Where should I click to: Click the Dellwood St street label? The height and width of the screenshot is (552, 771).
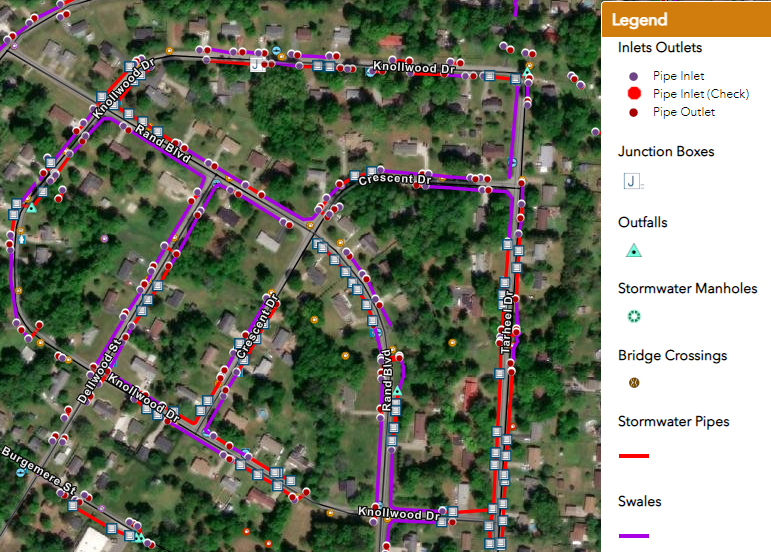[x=99, y=371]
